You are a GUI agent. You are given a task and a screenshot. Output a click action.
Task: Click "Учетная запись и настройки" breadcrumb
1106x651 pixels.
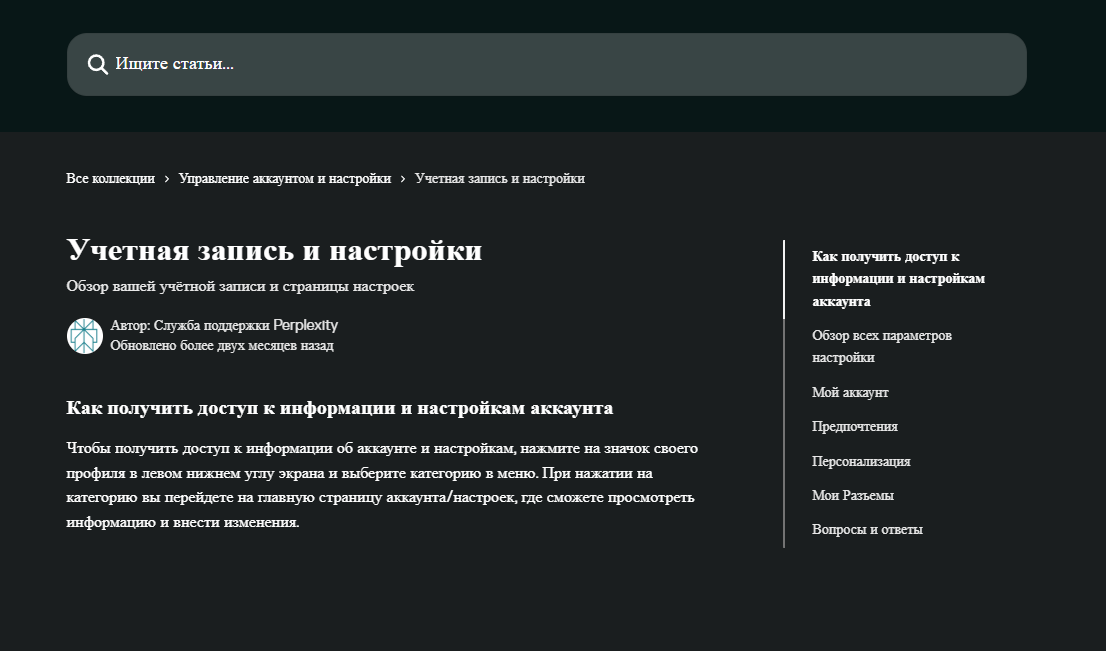point(500,178)
